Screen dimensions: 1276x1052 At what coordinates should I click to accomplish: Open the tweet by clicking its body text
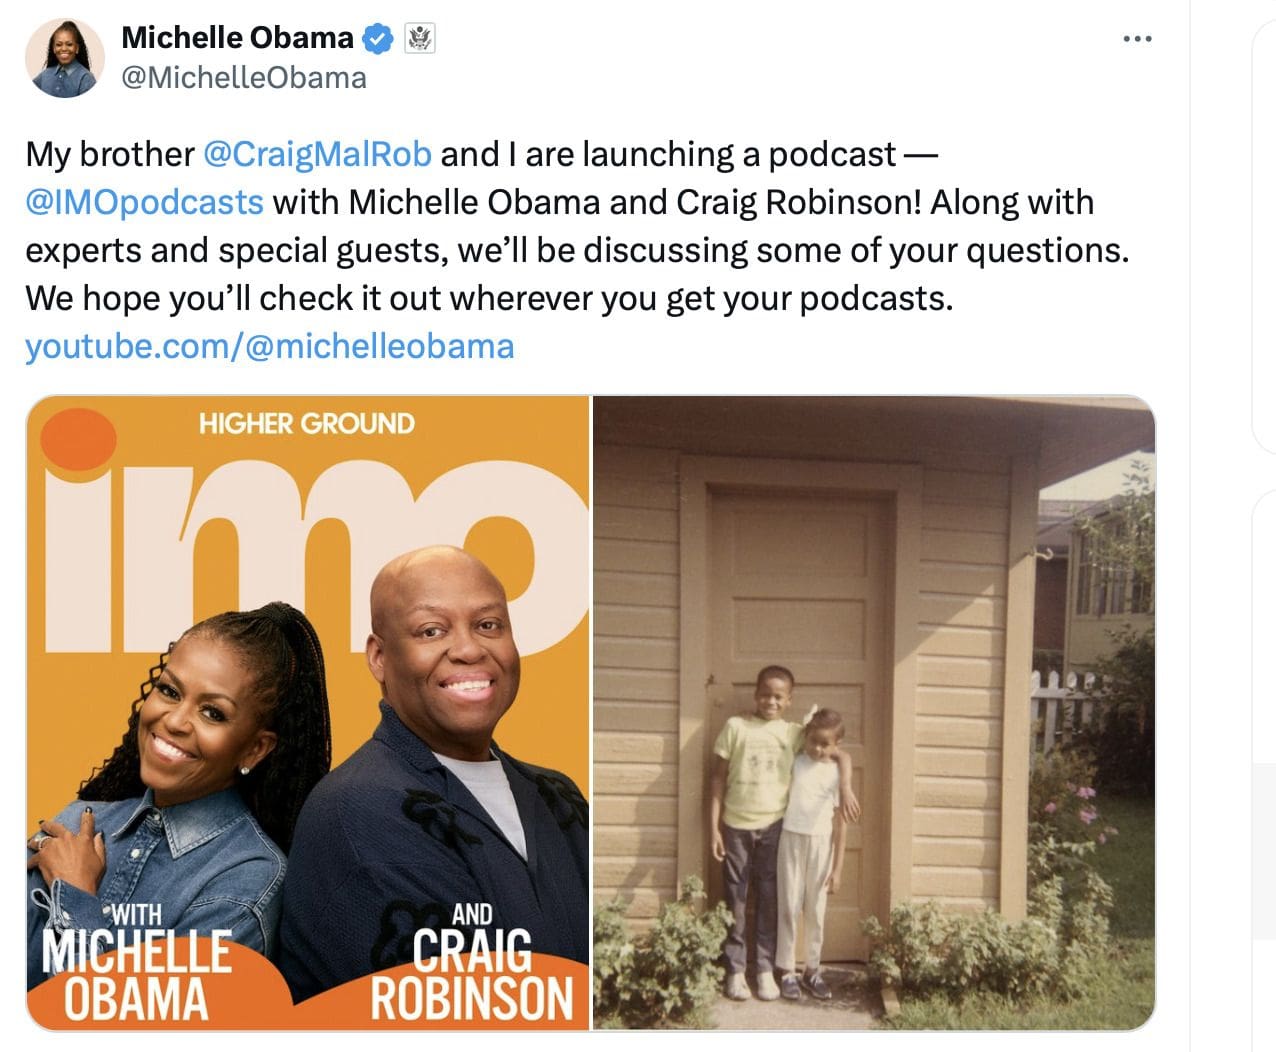[577, 226]
